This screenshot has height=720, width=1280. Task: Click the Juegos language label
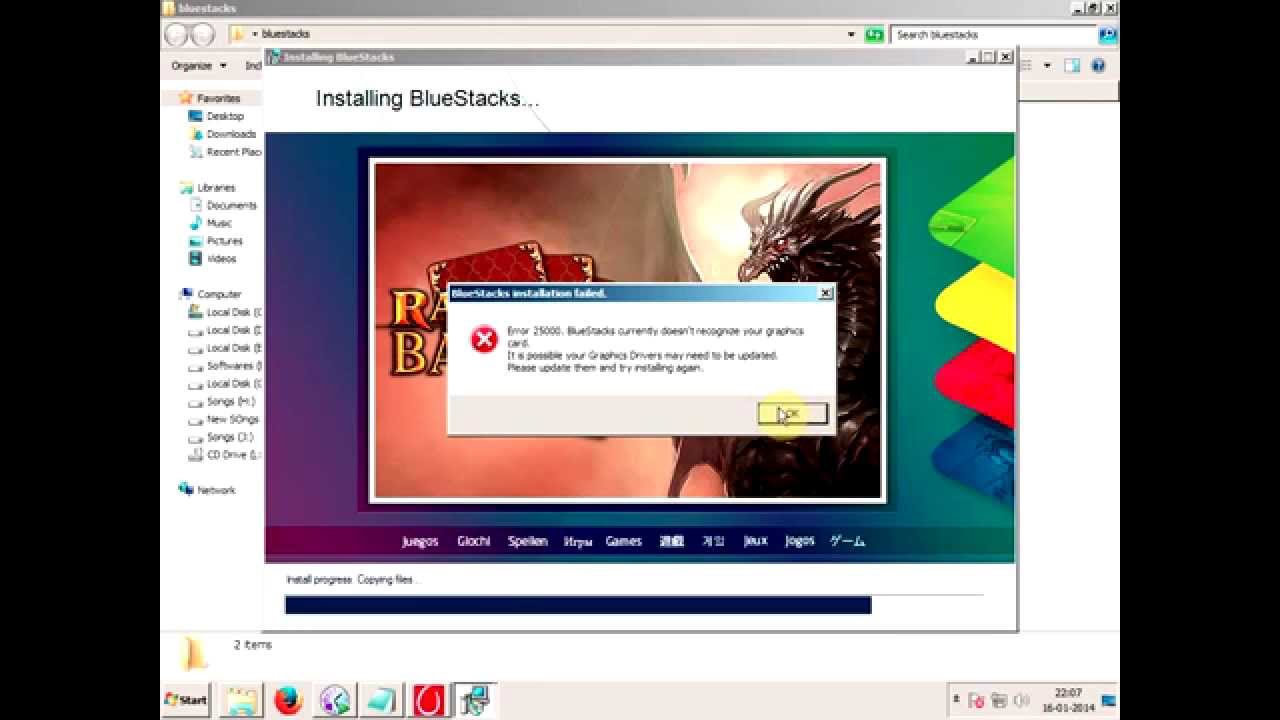[x=420, y=541]
